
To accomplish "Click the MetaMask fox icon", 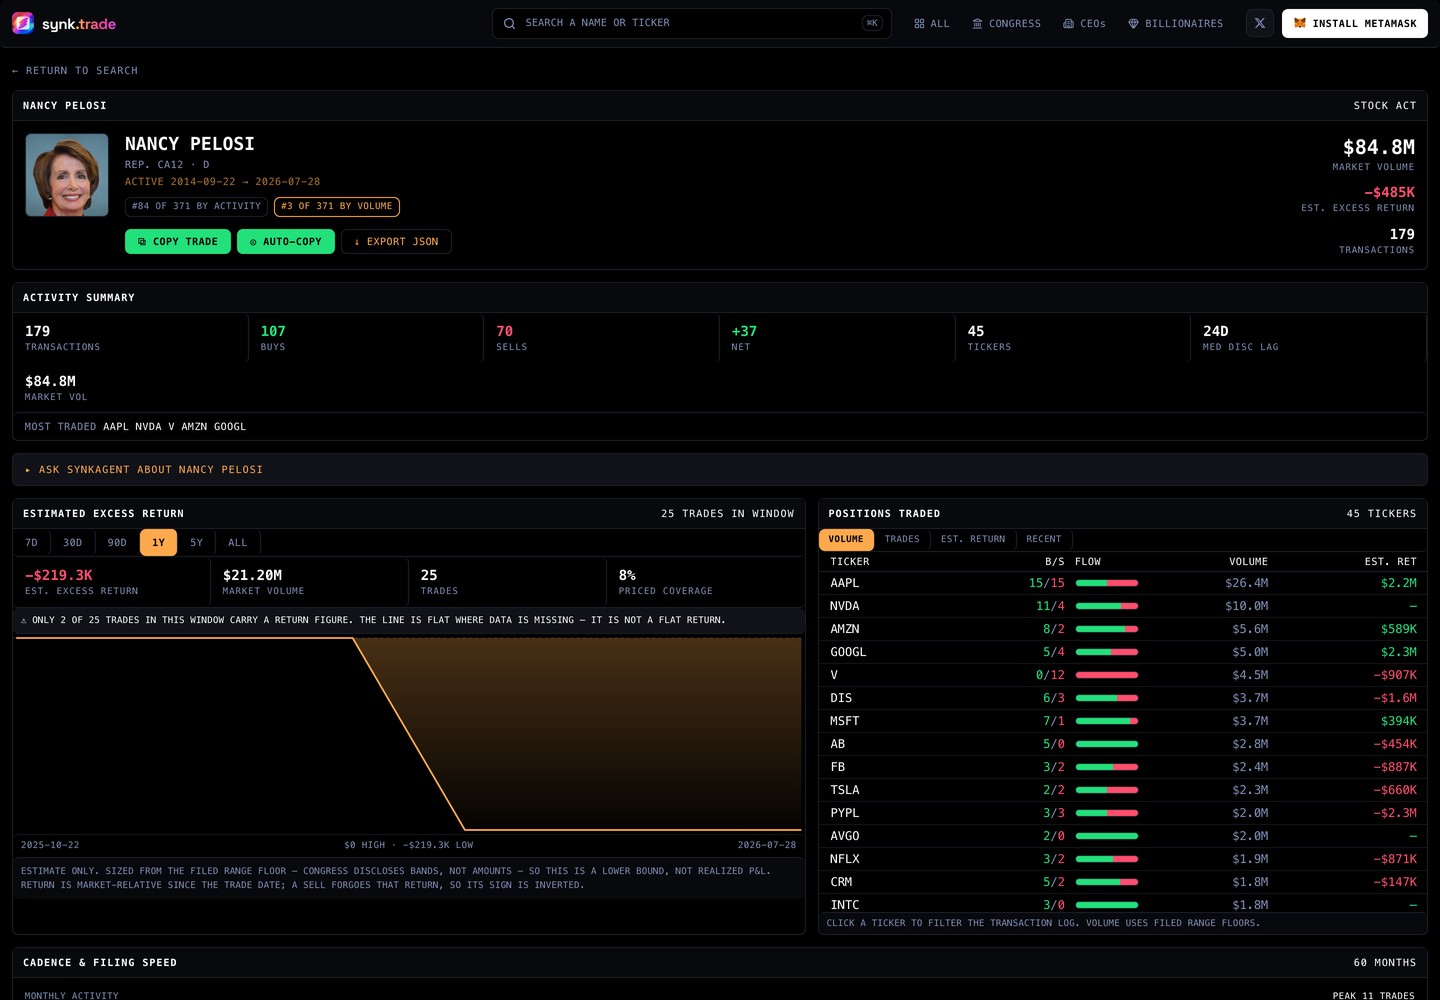I will pyautogui.click(x=1300, y=23).
